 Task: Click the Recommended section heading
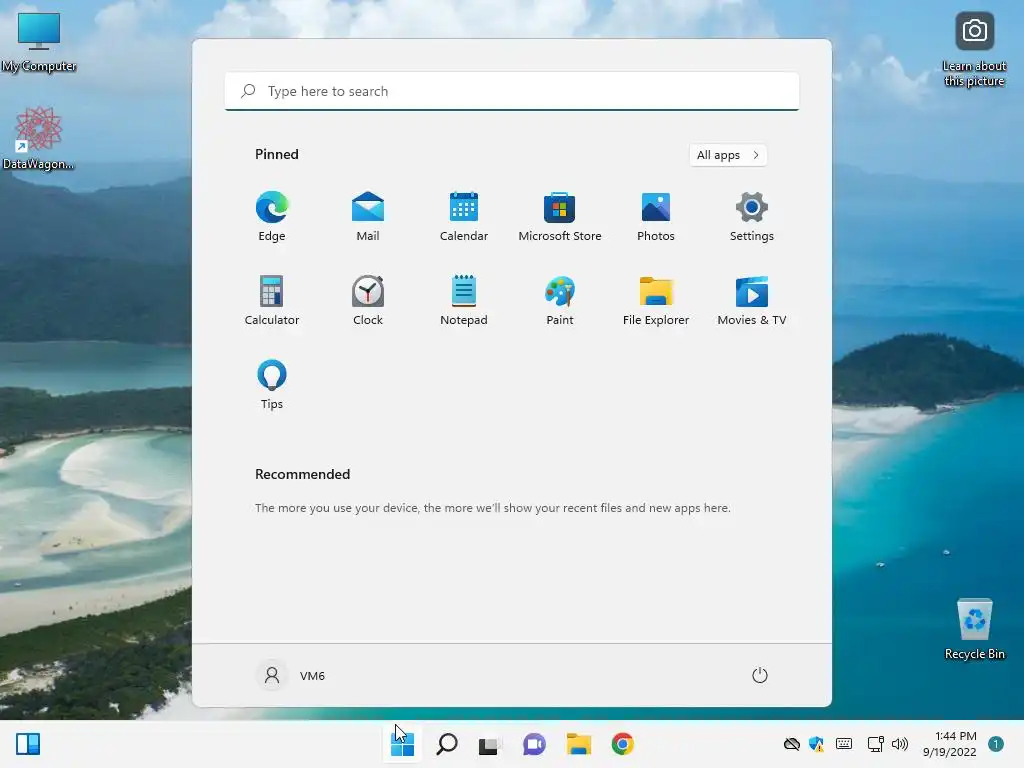[x=302, y=474]
